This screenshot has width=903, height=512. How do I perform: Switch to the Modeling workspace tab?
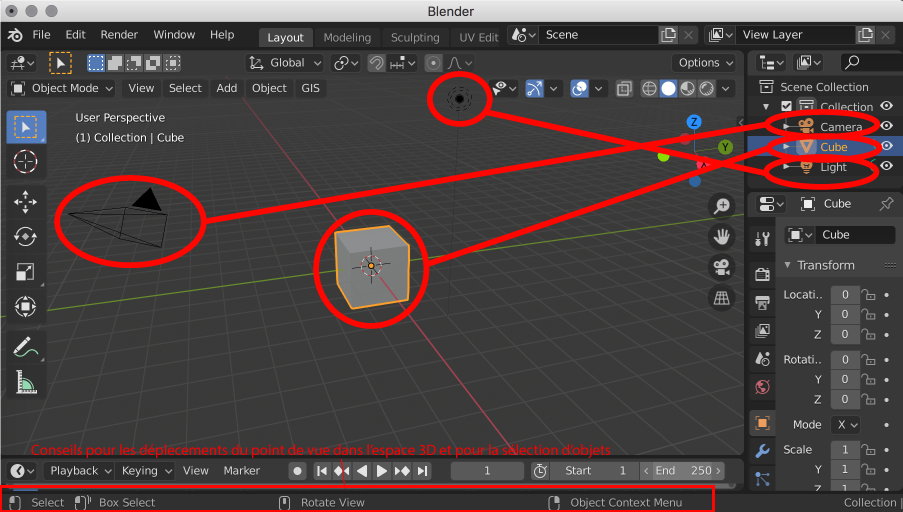(x=347, y=37)
